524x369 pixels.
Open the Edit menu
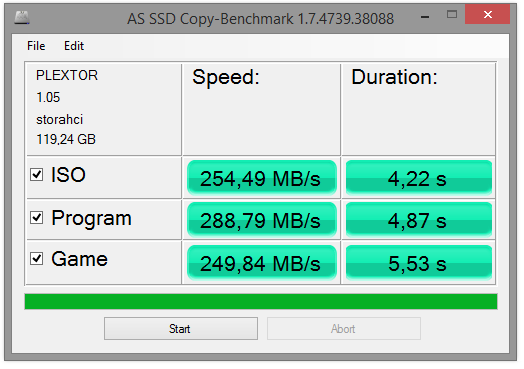point(74,46)
